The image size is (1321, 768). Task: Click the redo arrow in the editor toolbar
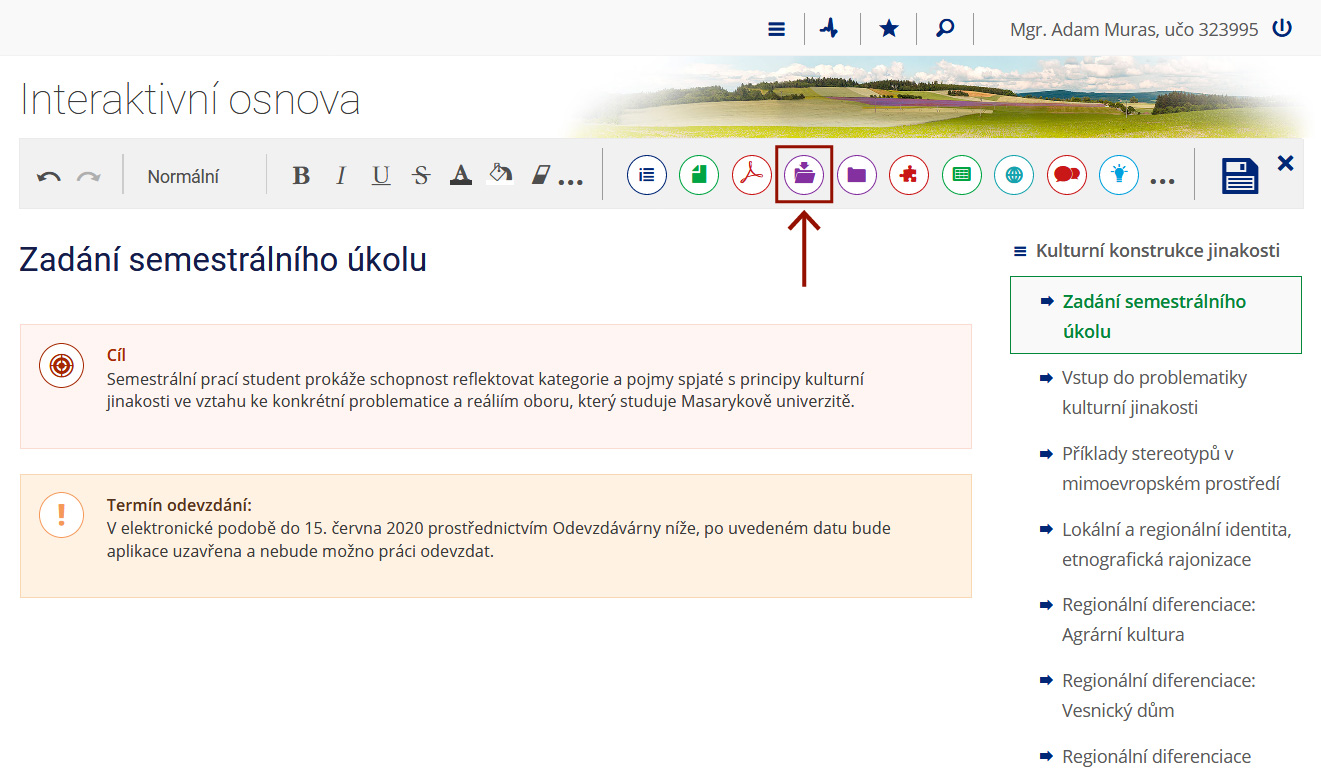[89, 177]
